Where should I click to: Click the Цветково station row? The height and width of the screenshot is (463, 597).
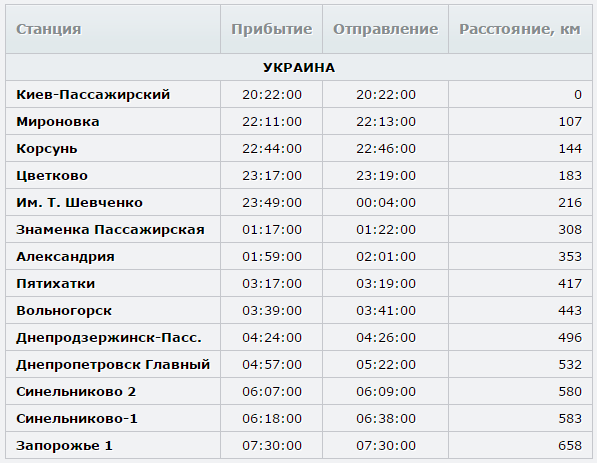click(299, 176)
